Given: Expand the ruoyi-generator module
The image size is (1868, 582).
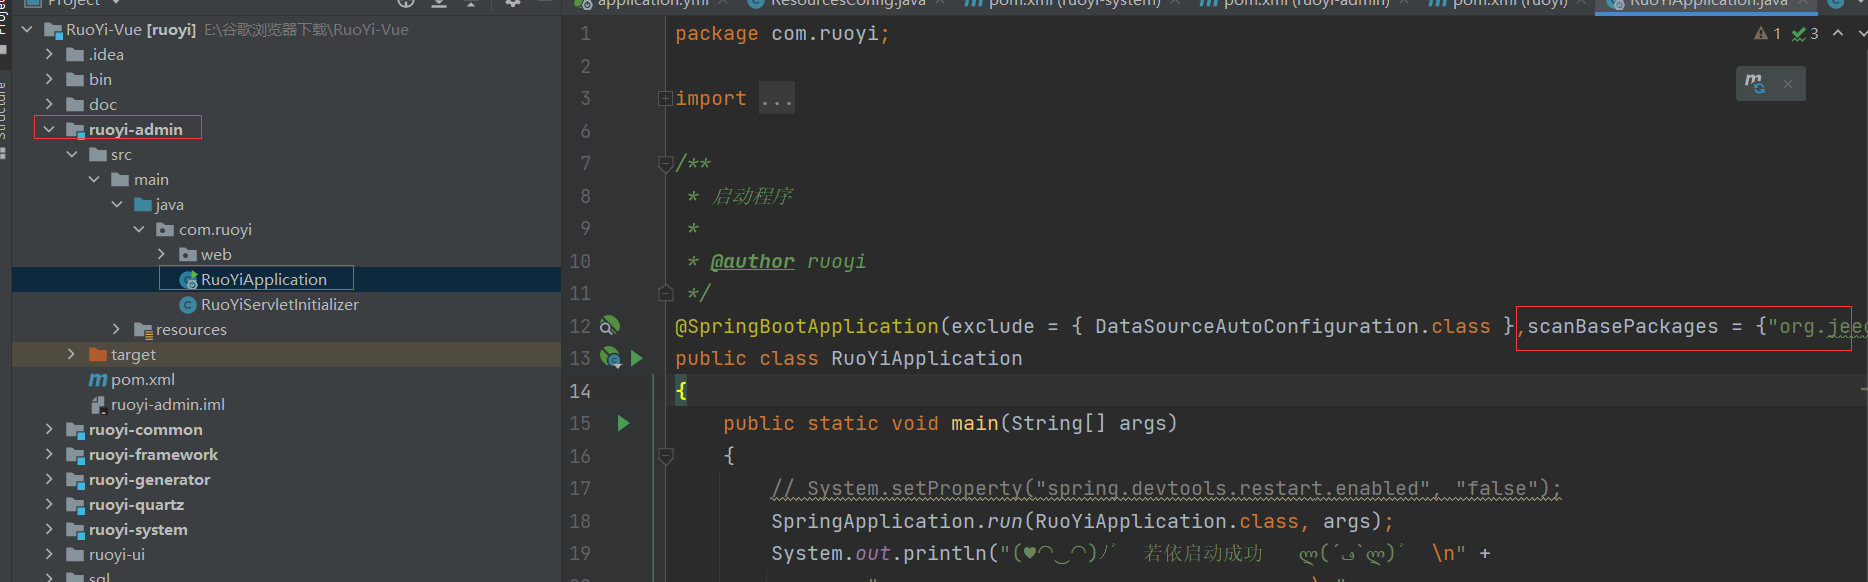Looking at the screenshot, I should pyautogui.click(x=49, y=480).
